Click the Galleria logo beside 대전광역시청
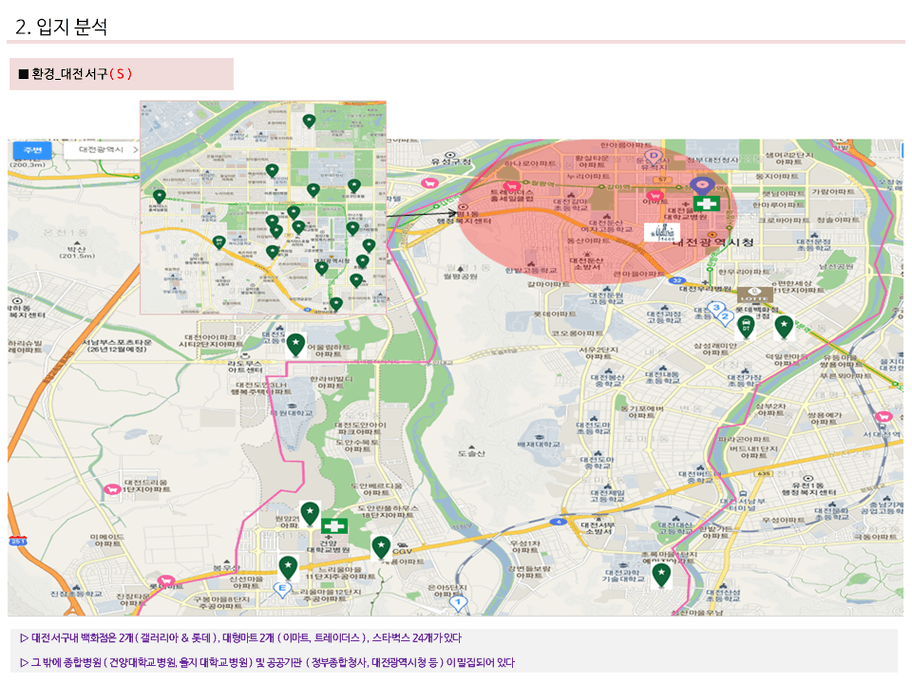The width and height of the screenshot is (912, 684). click(662, 232)
